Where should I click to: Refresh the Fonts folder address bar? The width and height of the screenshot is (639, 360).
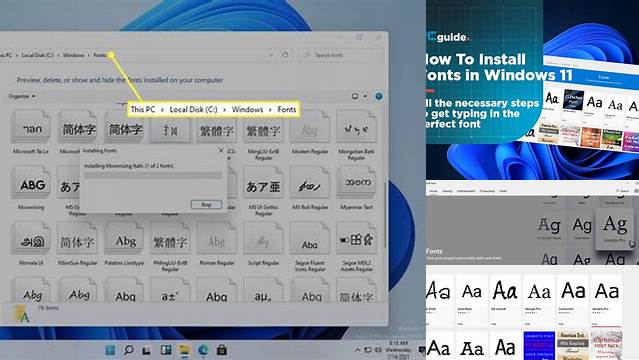click(285, 55)
